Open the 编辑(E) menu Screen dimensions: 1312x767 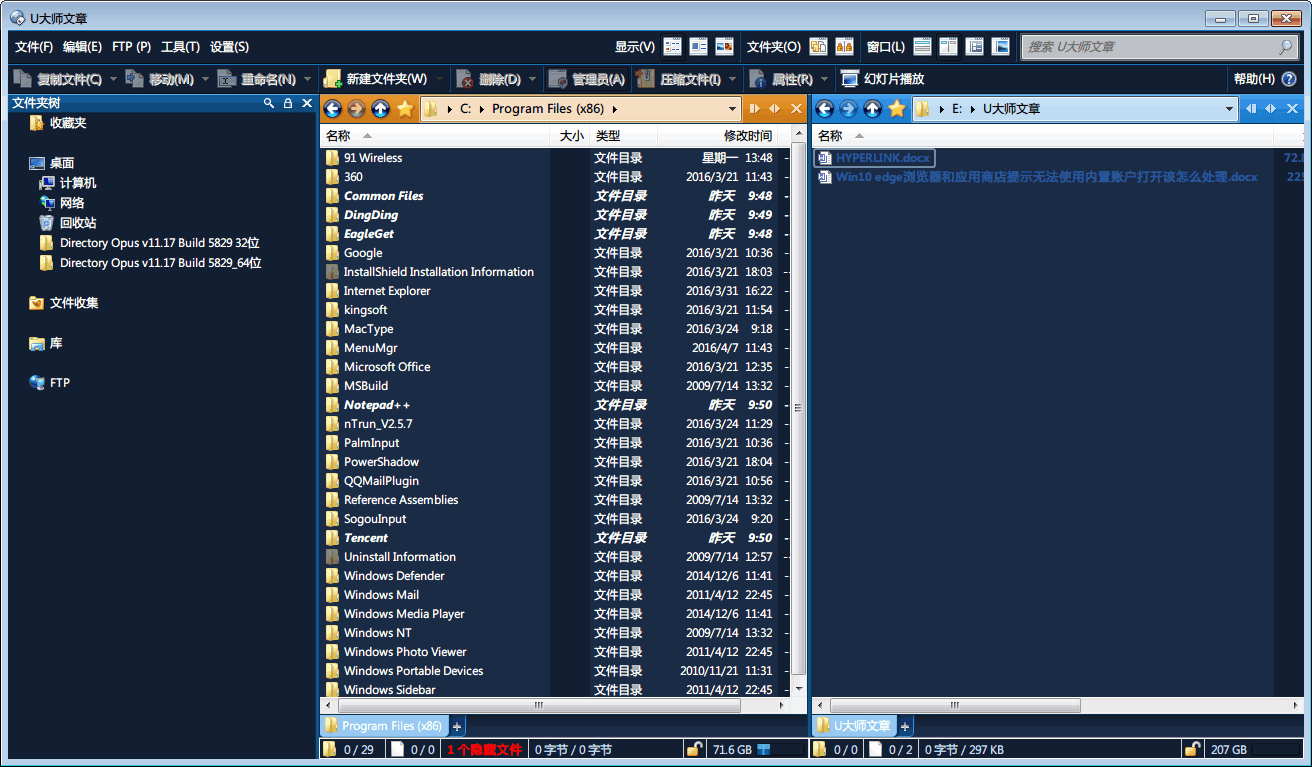click(x=82, y=47)
